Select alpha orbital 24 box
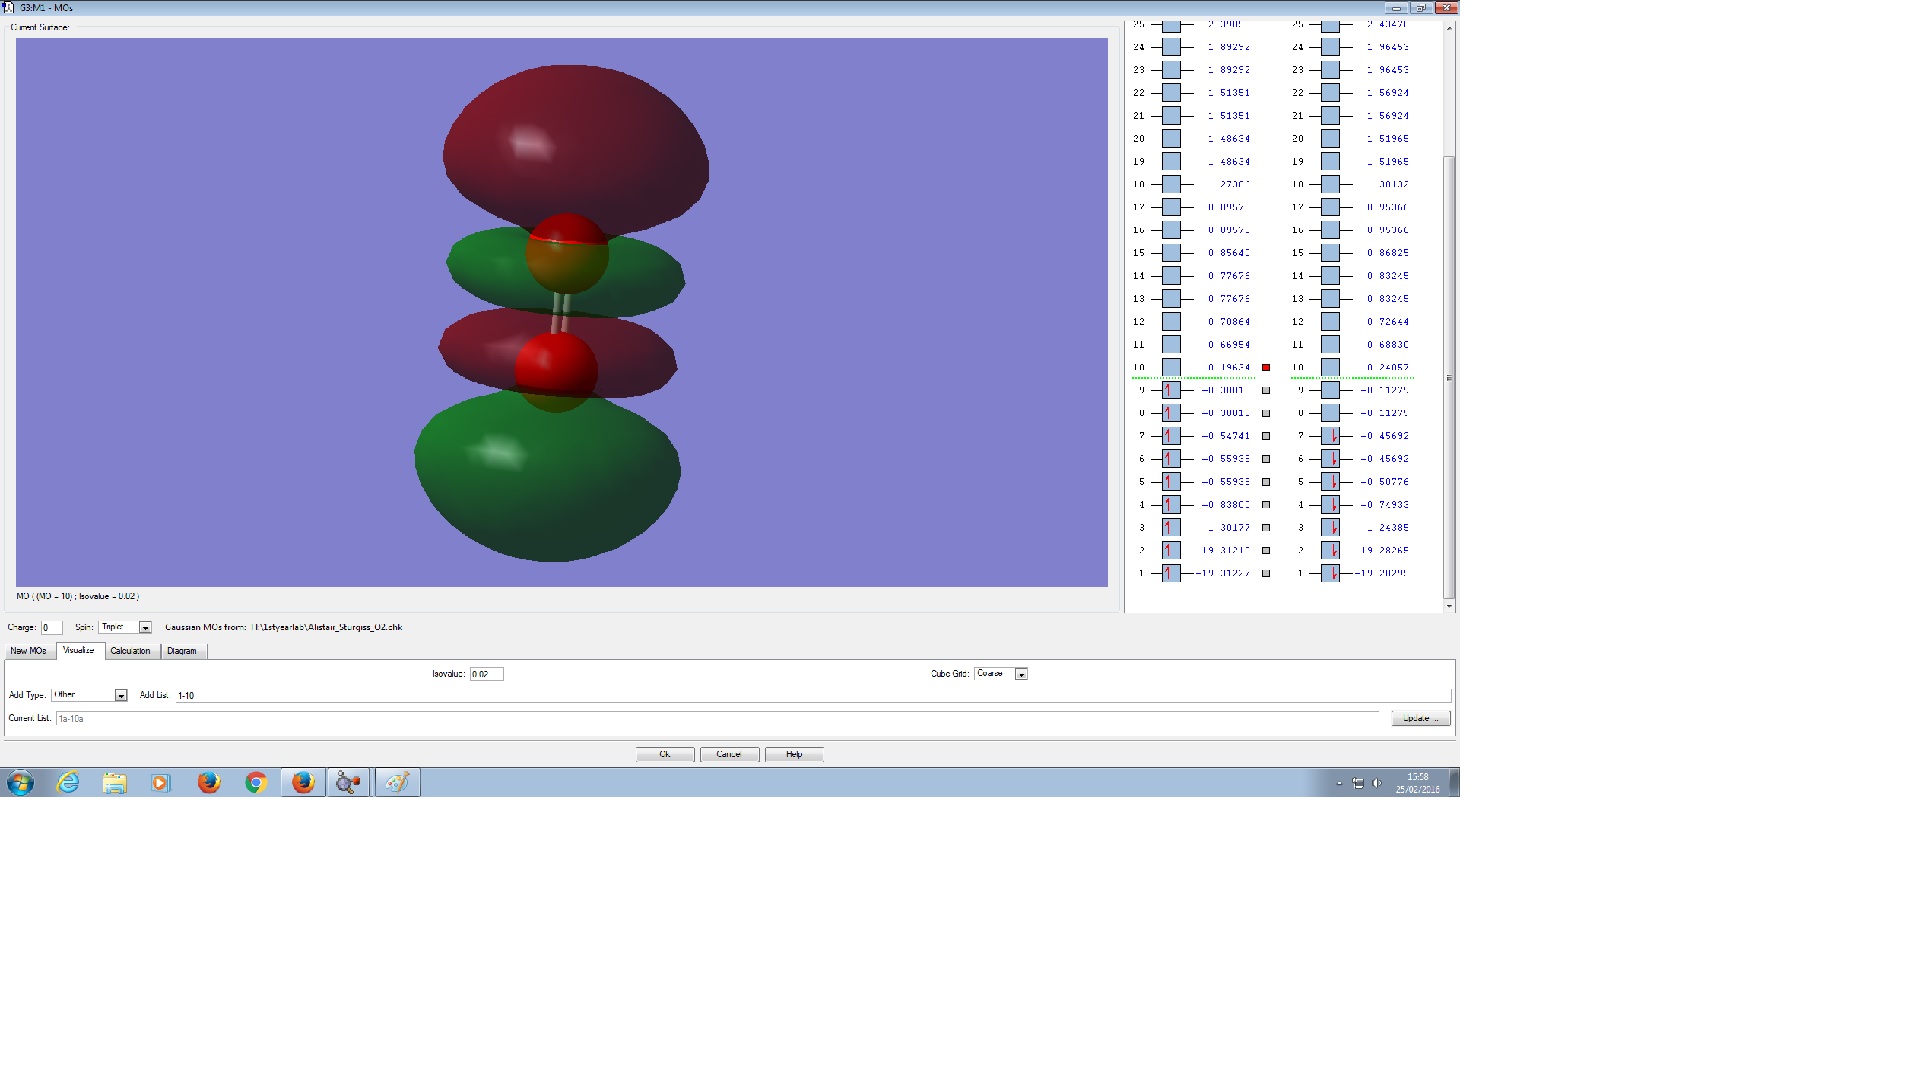Screen dimensions: 1920x1080 click(1171, 47)
